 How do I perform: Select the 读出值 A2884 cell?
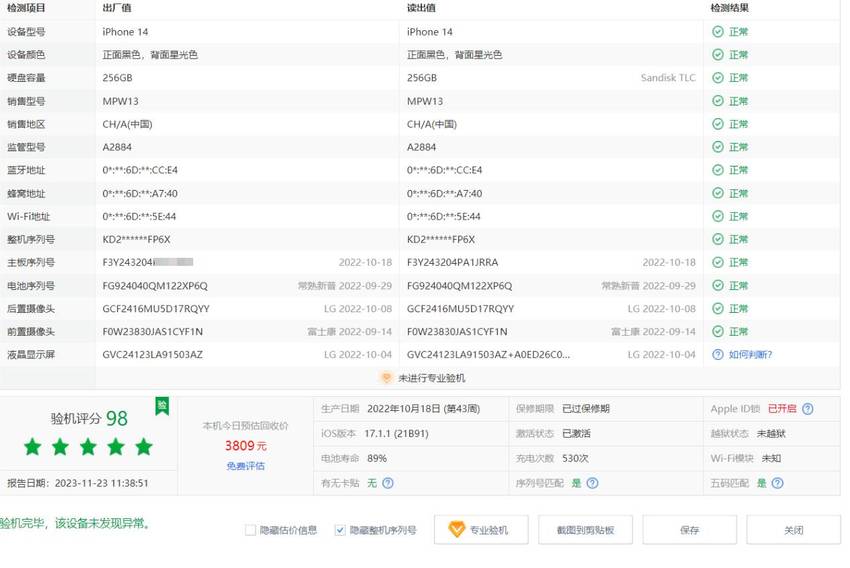click(422, 147)
